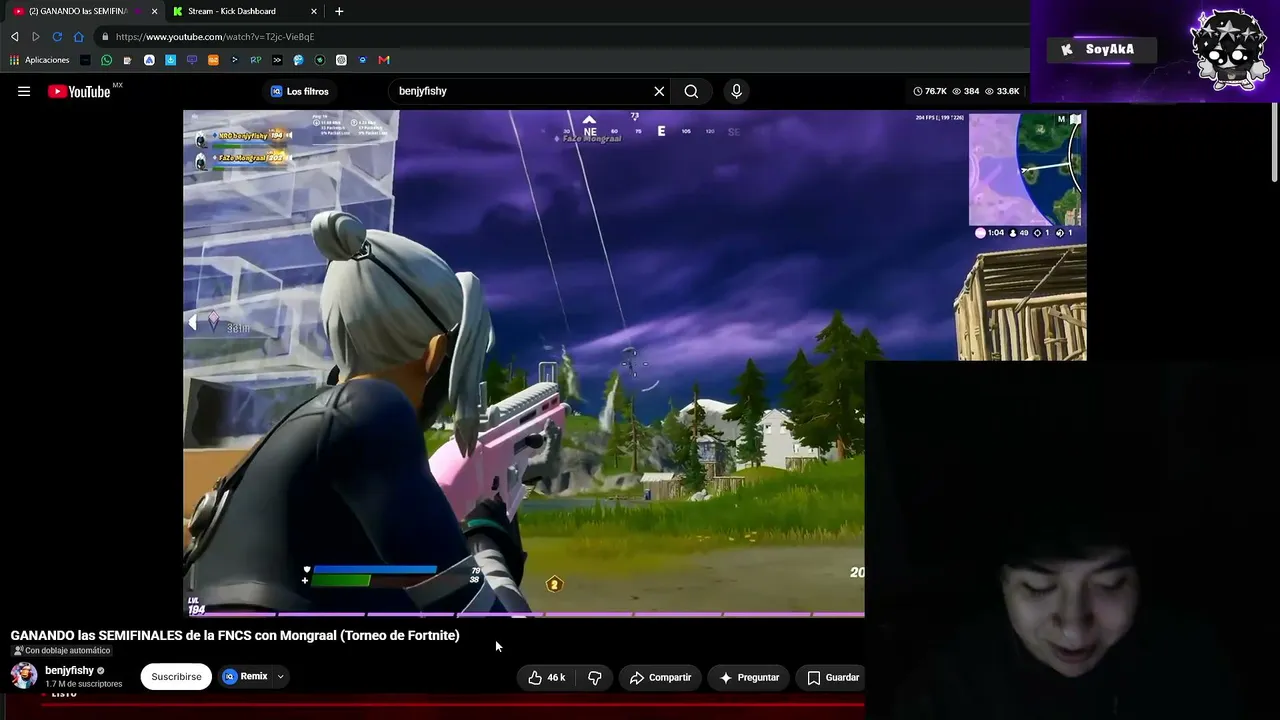Open the WhatsApp bookmark

107,60
